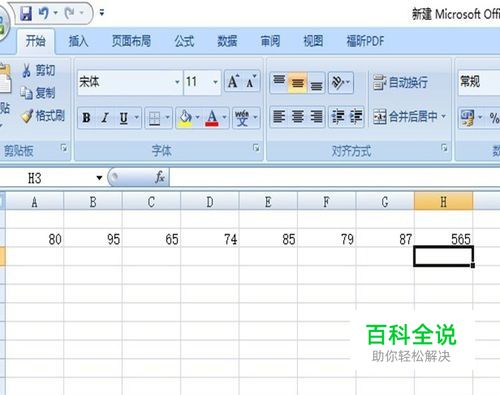Toggle 自动换行 wrap text

[400, 82]
